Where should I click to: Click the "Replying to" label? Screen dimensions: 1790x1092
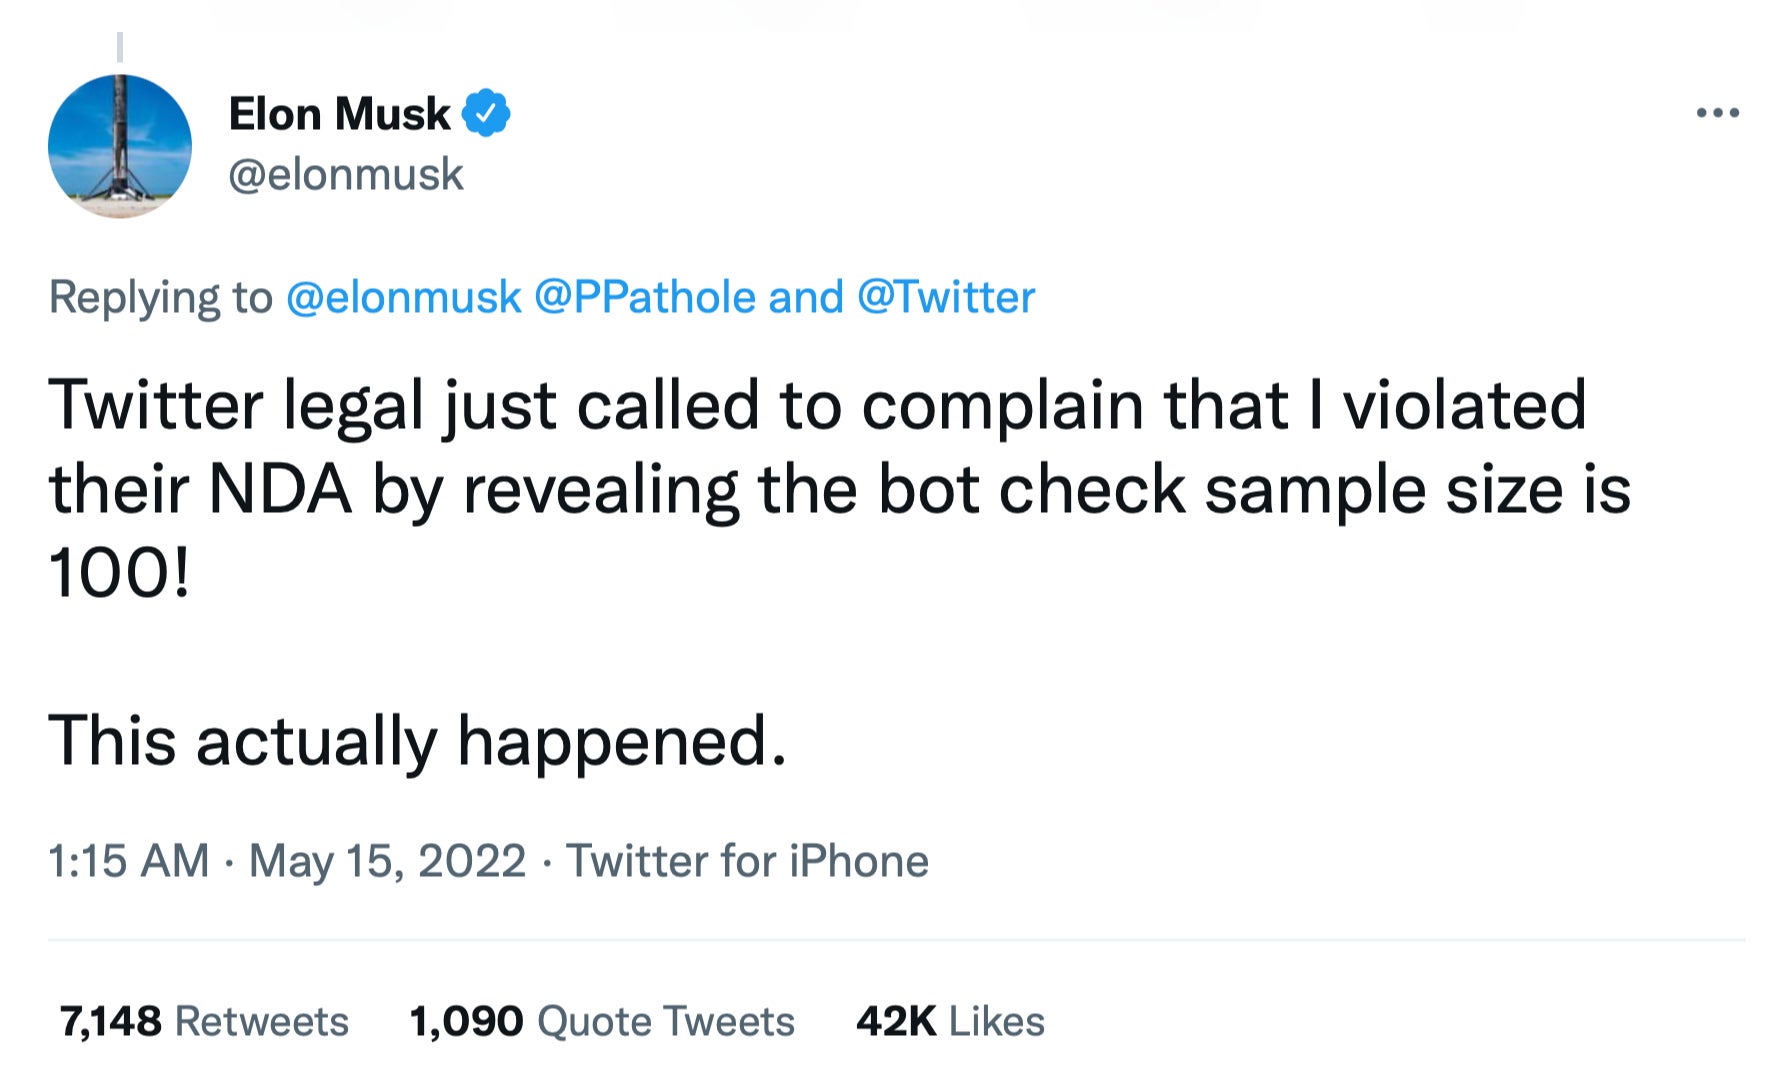pyautogui.click(x=160, y=297)
